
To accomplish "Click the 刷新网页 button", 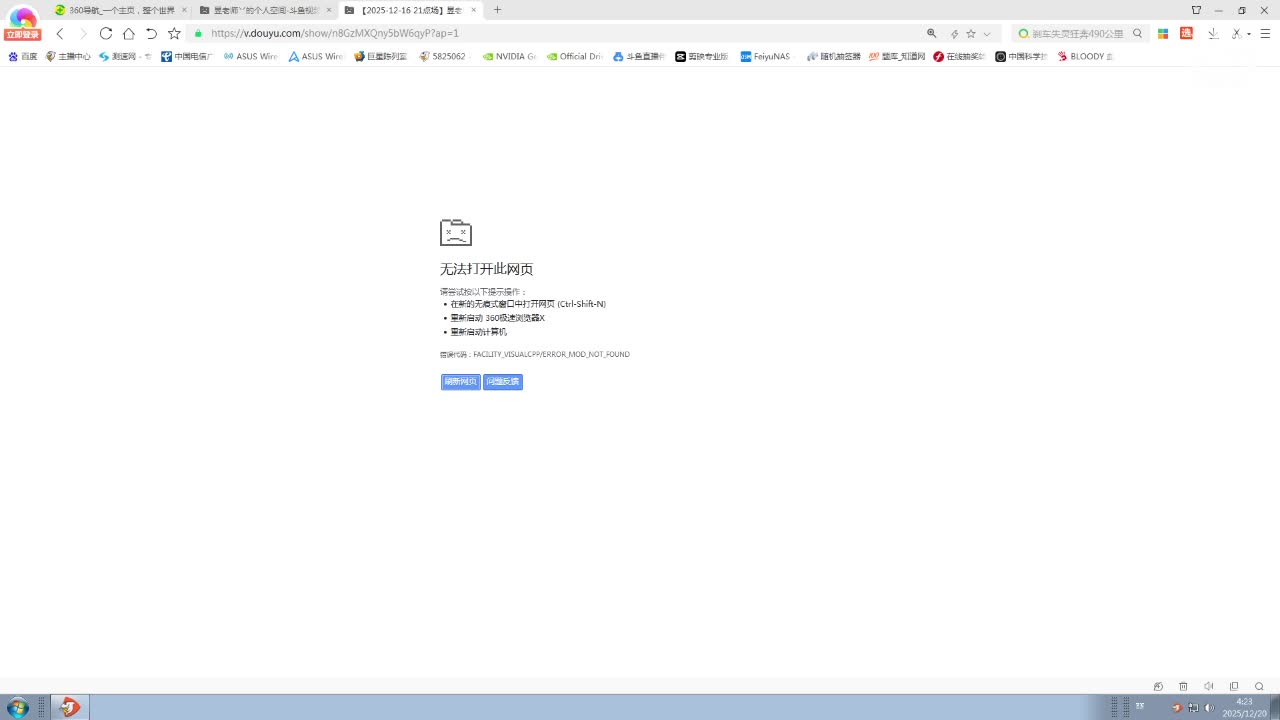I will [x=460, y=382].
